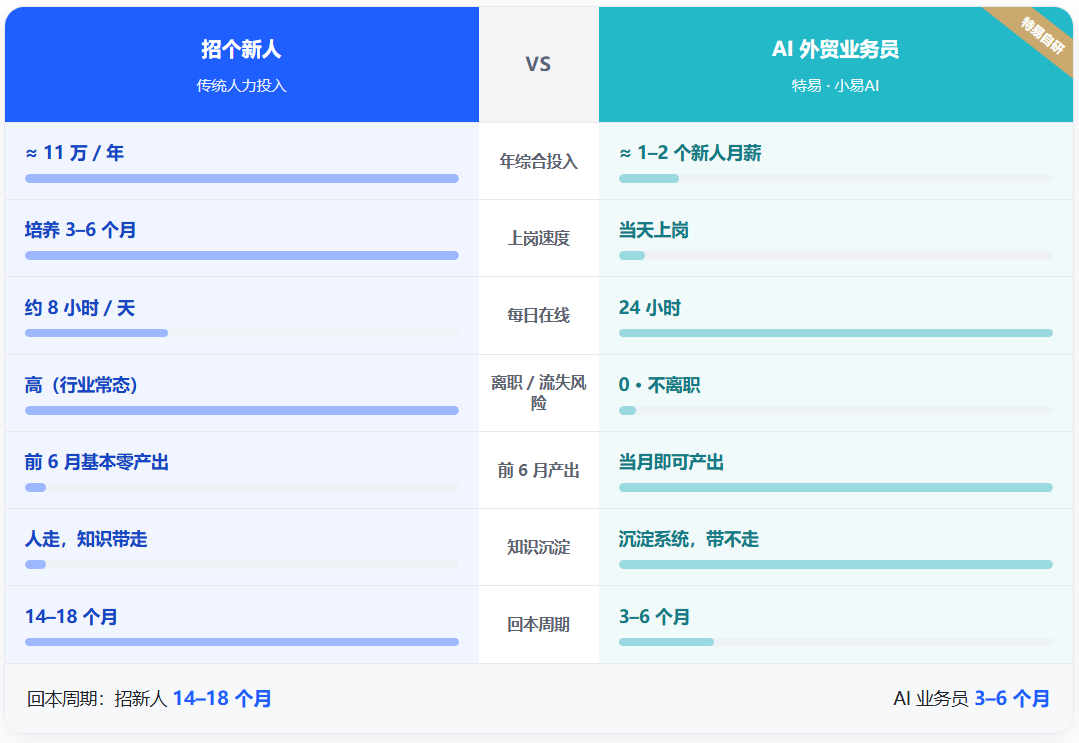This screenshot has width=1079, height=743.
Task: Click the 年综合投入 row label
Action: (x=538, y=162)
